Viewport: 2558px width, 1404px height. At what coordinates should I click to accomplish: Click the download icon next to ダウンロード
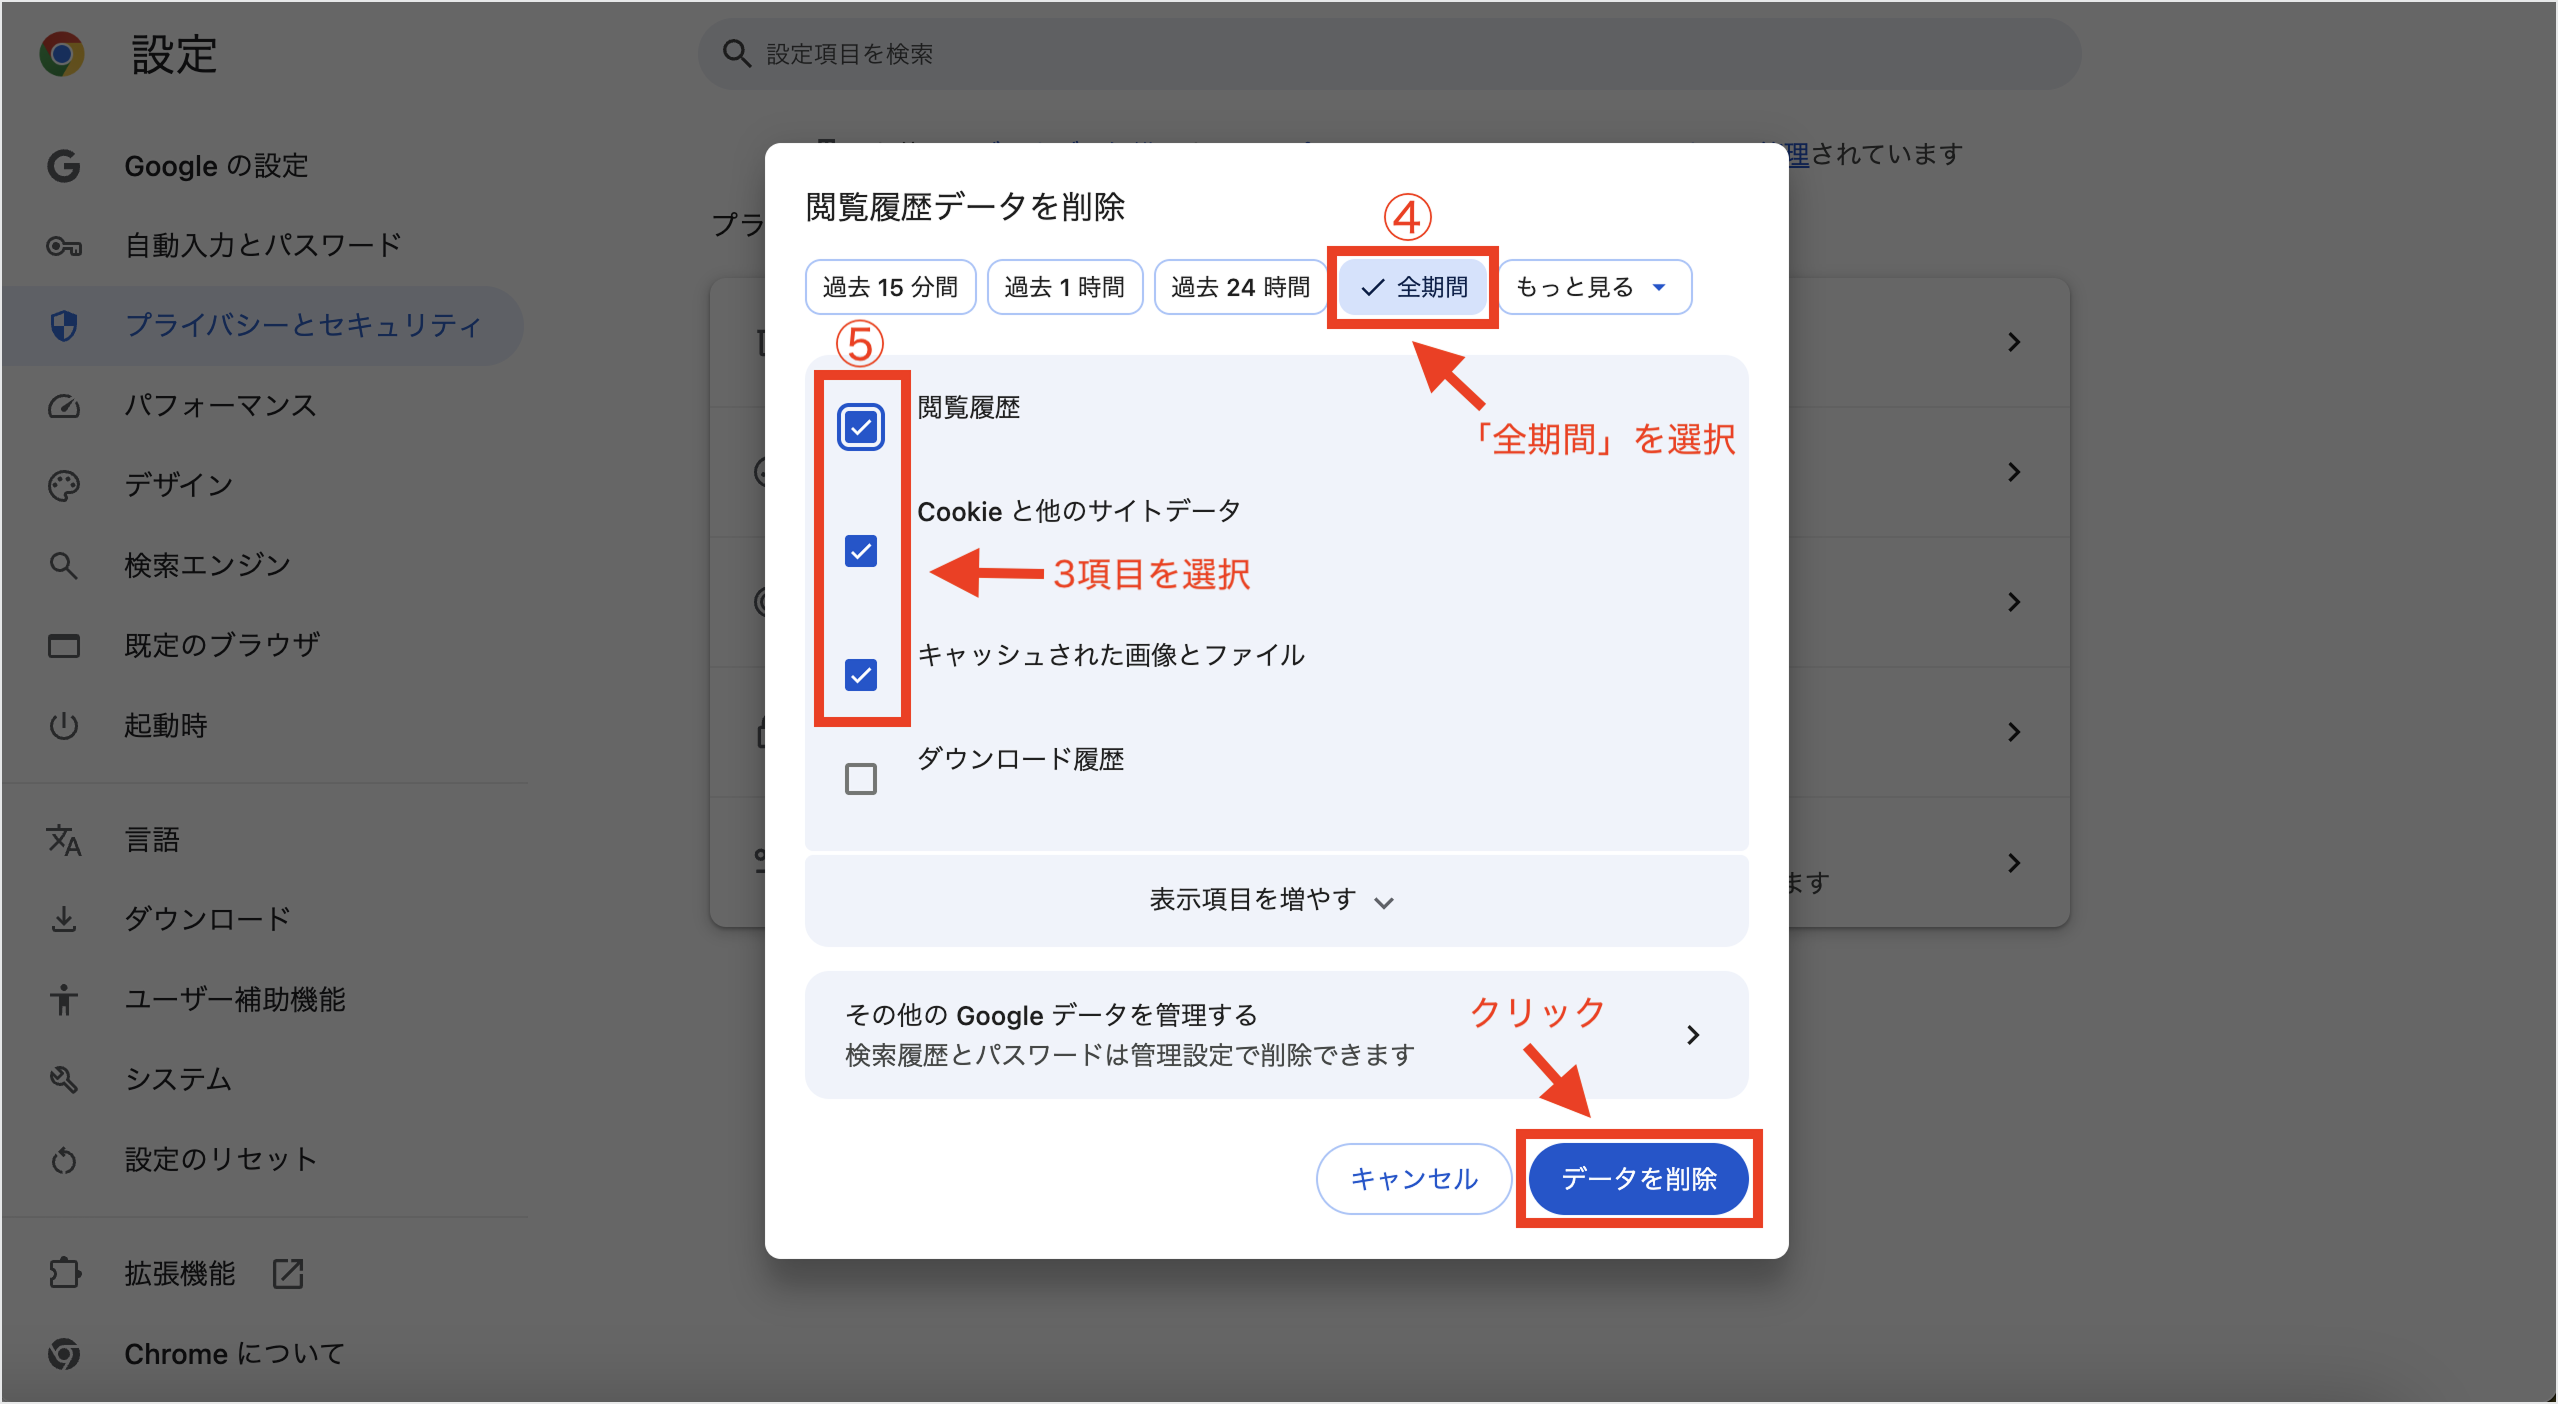[64, 919]
